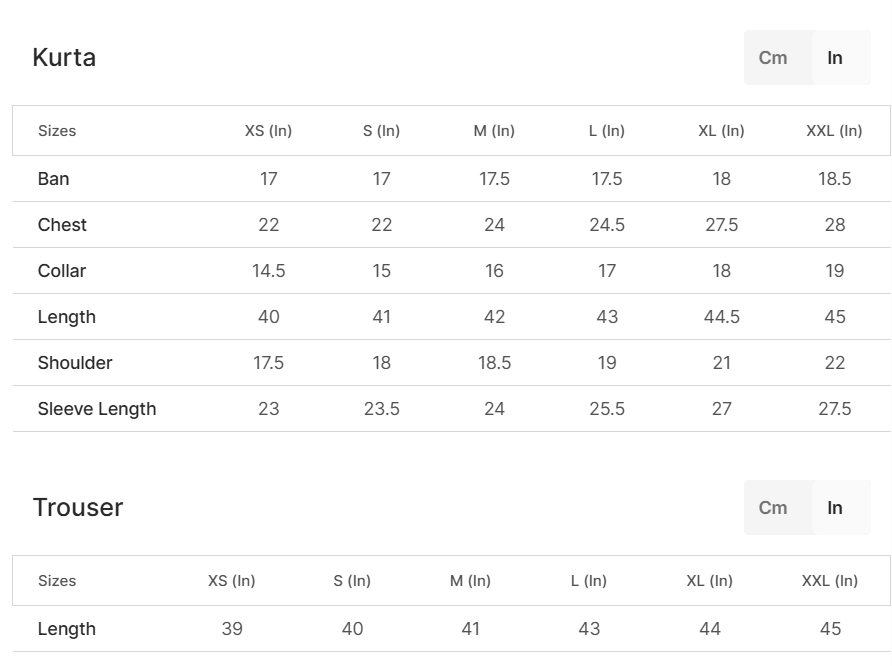Screen dimensions: 892x666
Task: Select the In unit for Trouser
Action: point(835,508)
